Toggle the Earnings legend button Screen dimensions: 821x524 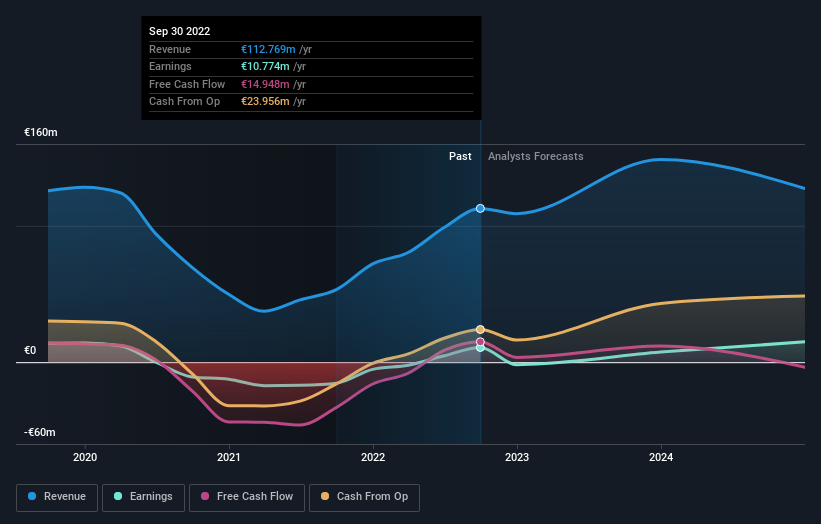143,497
